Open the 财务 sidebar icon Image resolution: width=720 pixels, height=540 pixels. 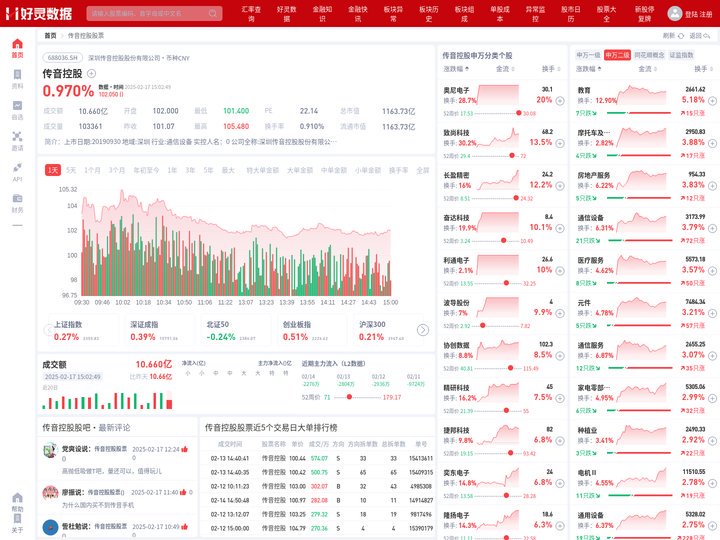17,203
